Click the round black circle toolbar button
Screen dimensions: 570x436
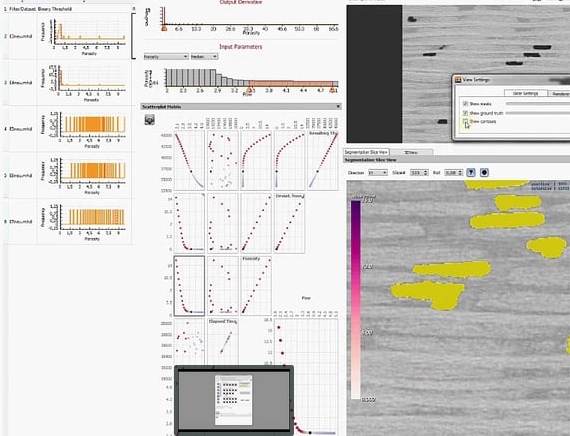click(484, 172)
